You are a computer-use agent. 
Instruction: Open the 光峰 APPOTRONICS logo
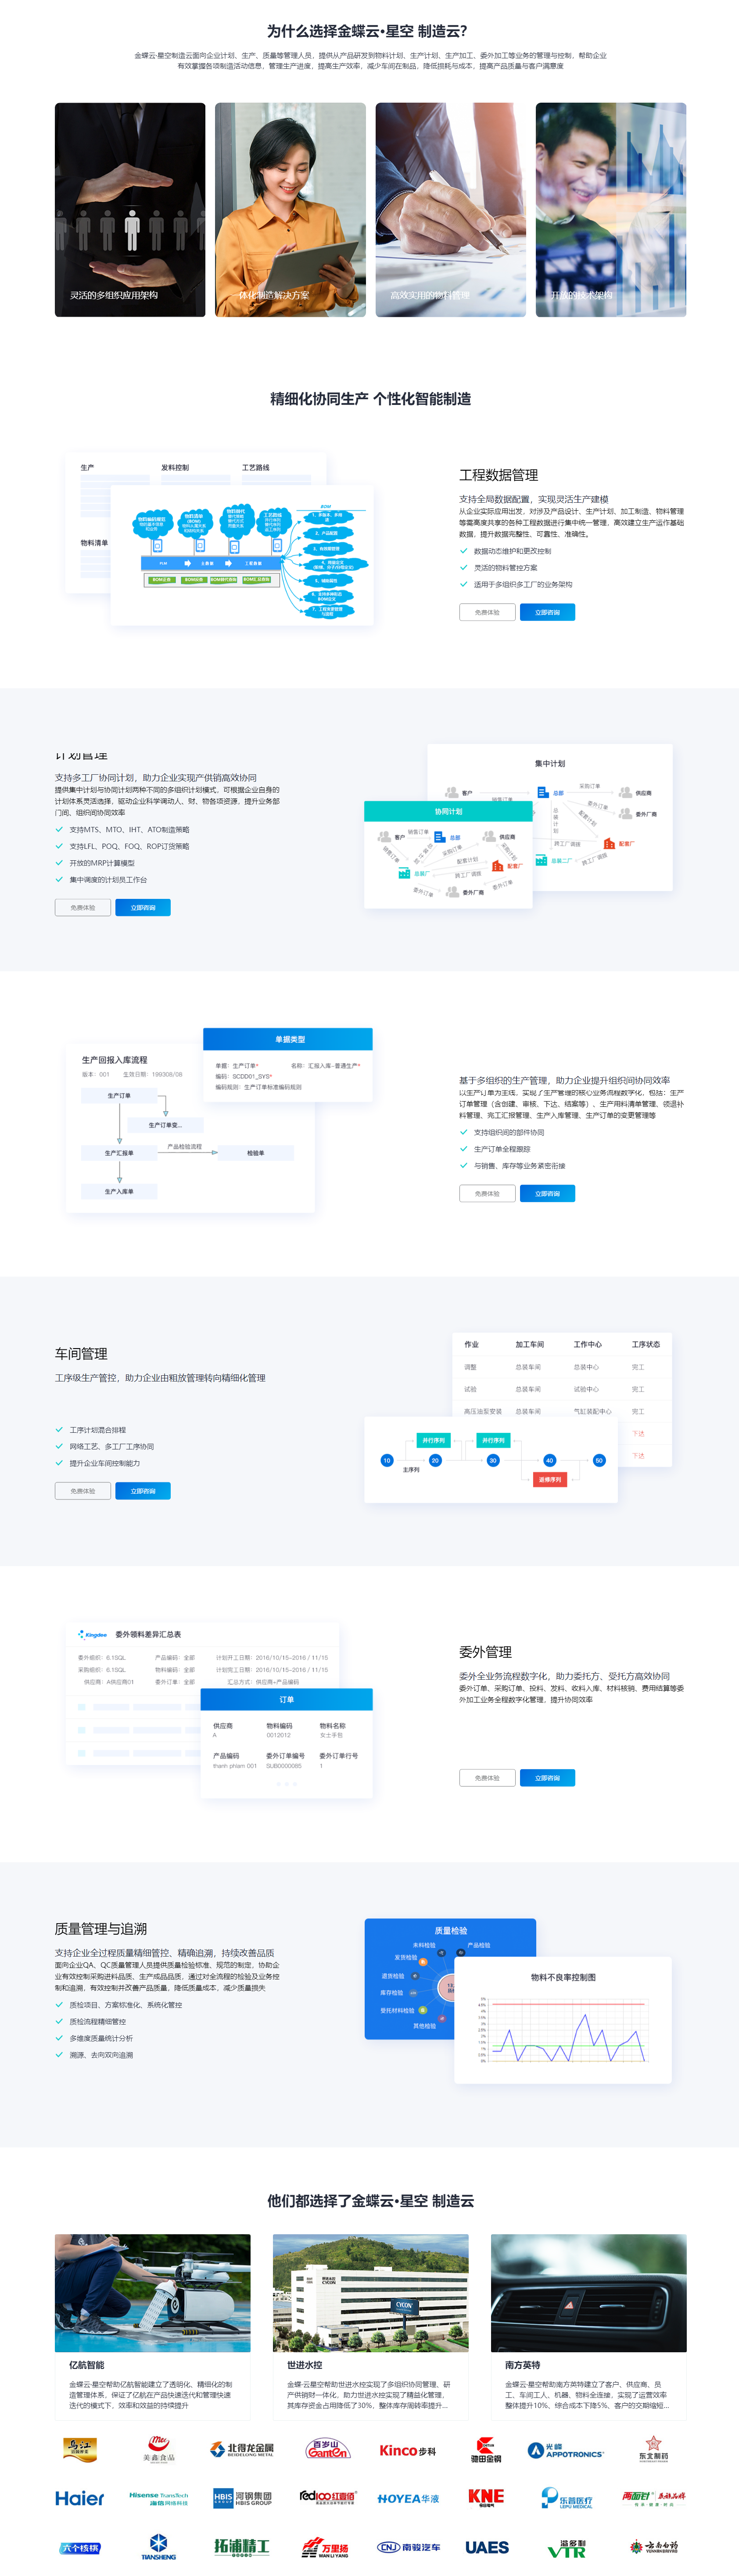566,2449
